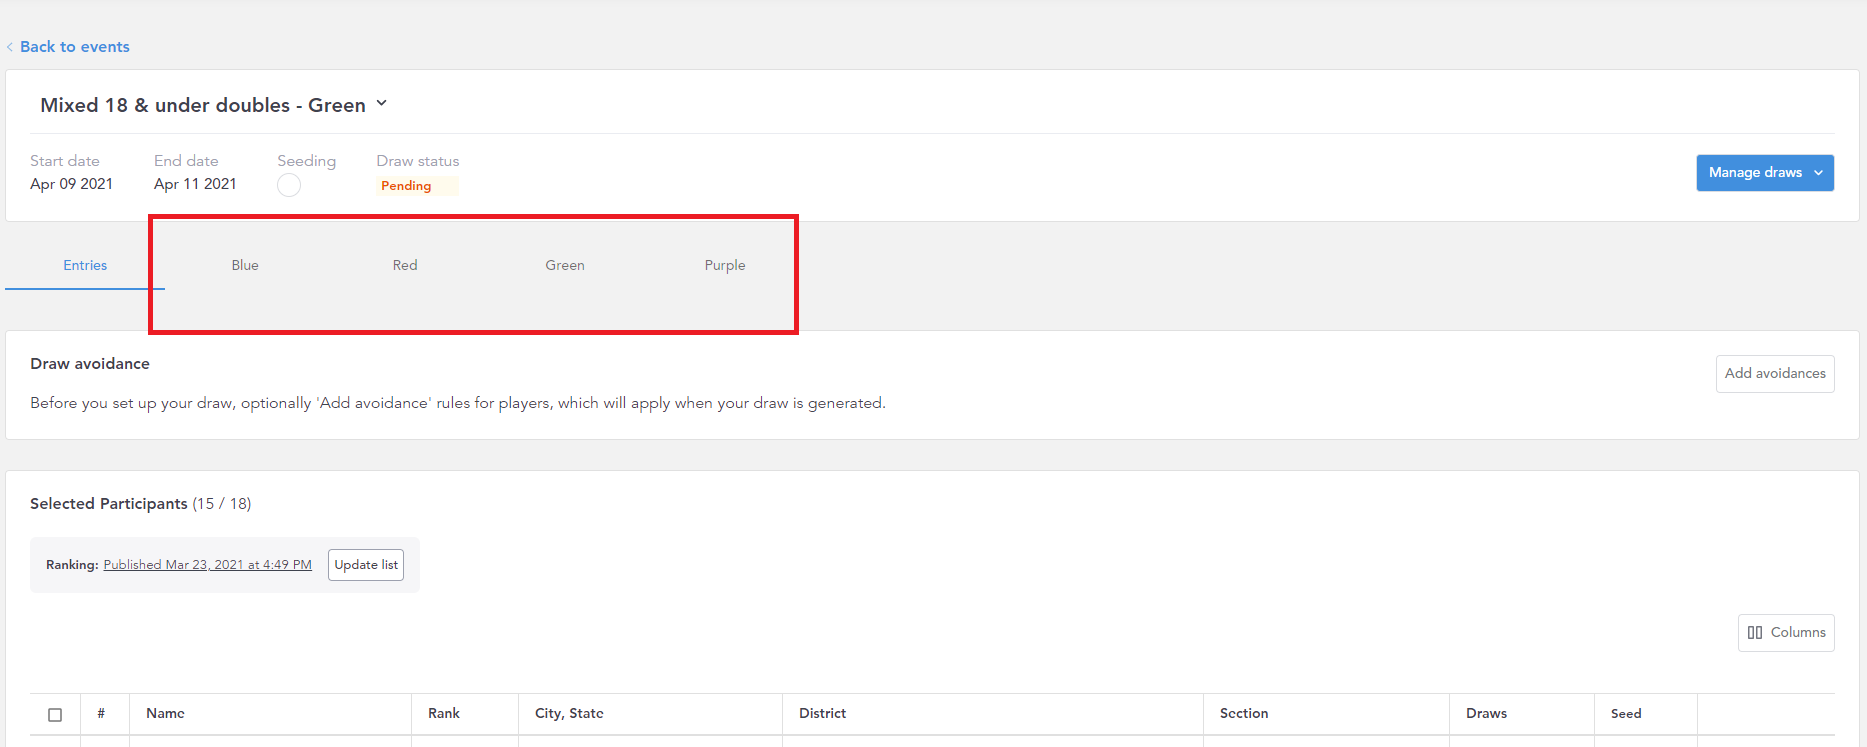Open the Blue draw tab
Image resolution: width=1867 pixels, height=747 pixels.
(245, 265)
